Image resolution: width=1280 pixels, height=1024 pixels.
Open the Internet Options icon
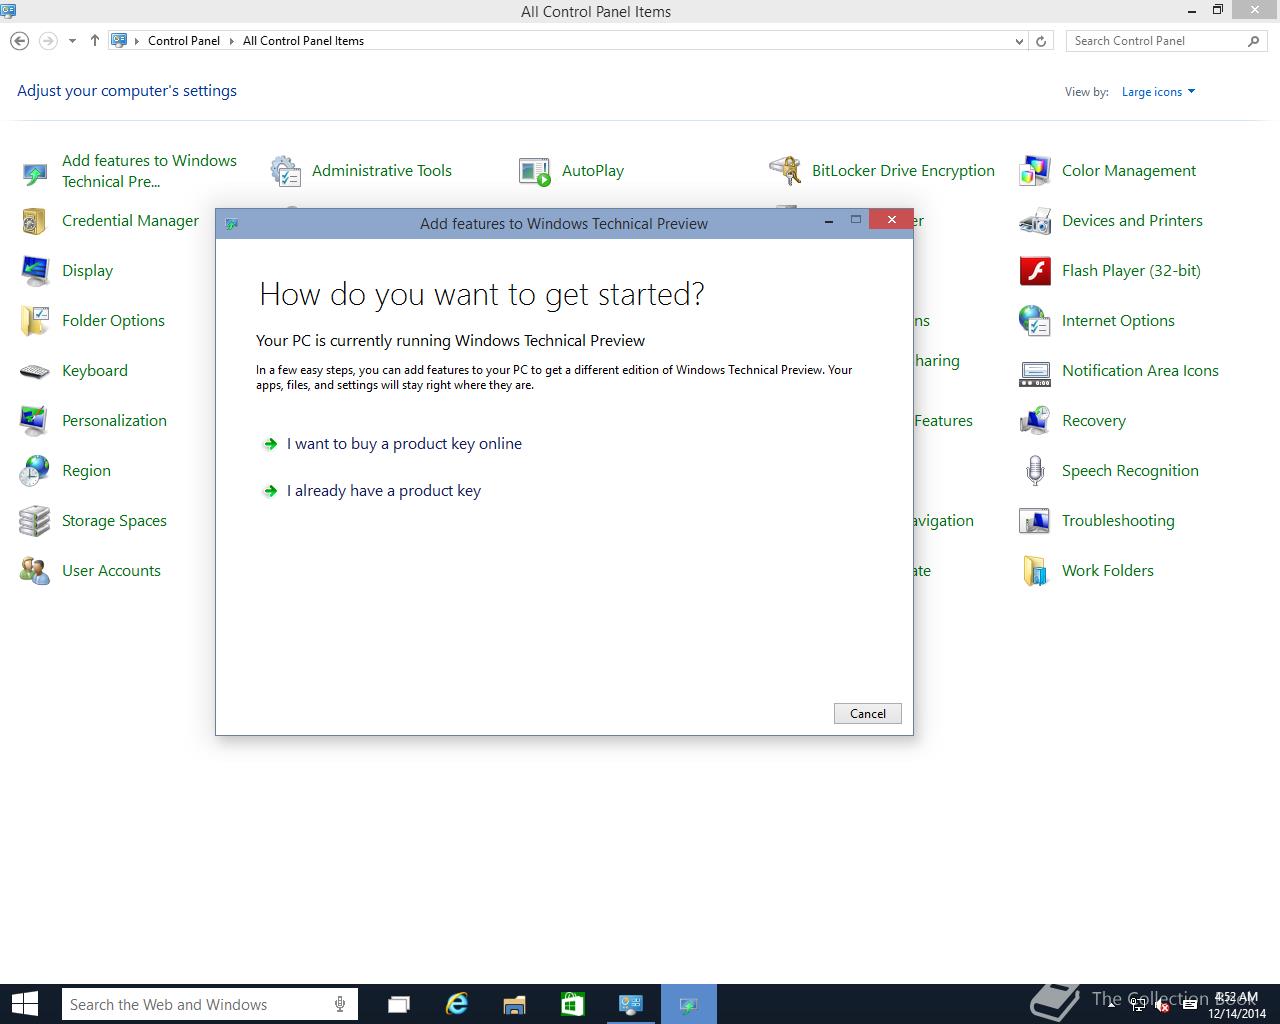pos(1035,321)
